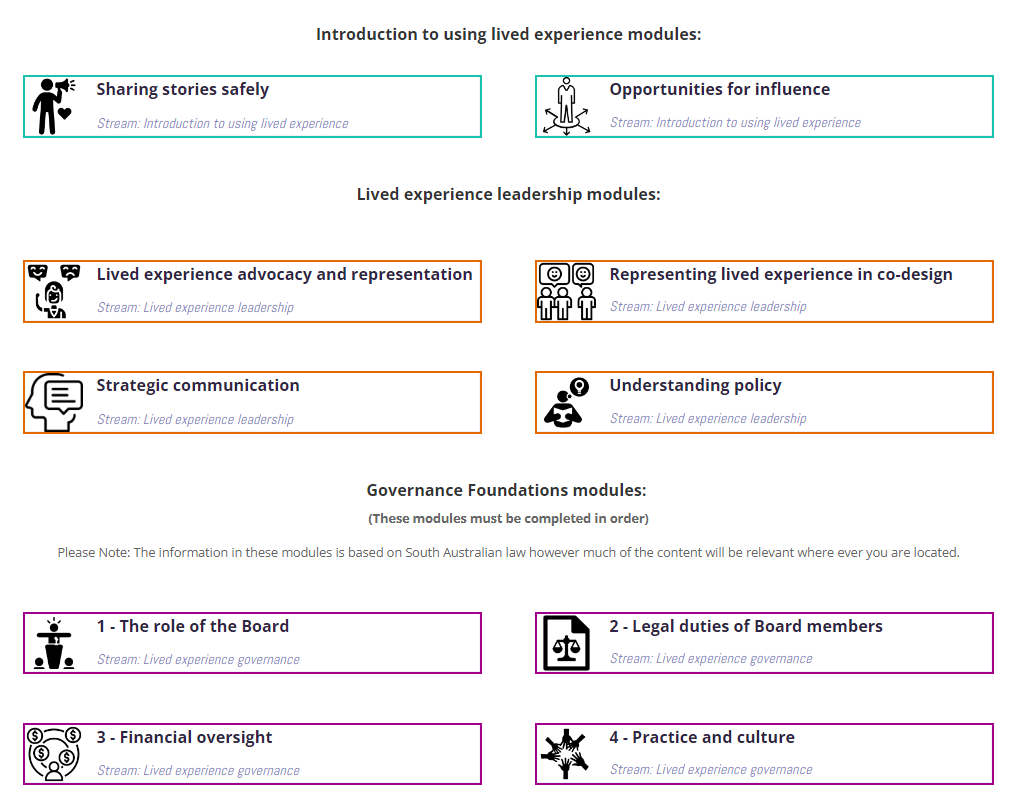
Task: Click the person with arrows icon
Action: 566,106
